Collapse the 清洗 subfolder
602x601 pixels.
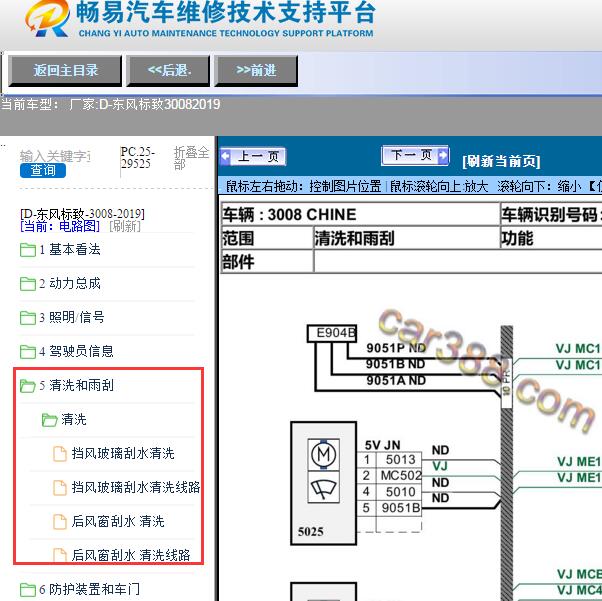point(74,419)
